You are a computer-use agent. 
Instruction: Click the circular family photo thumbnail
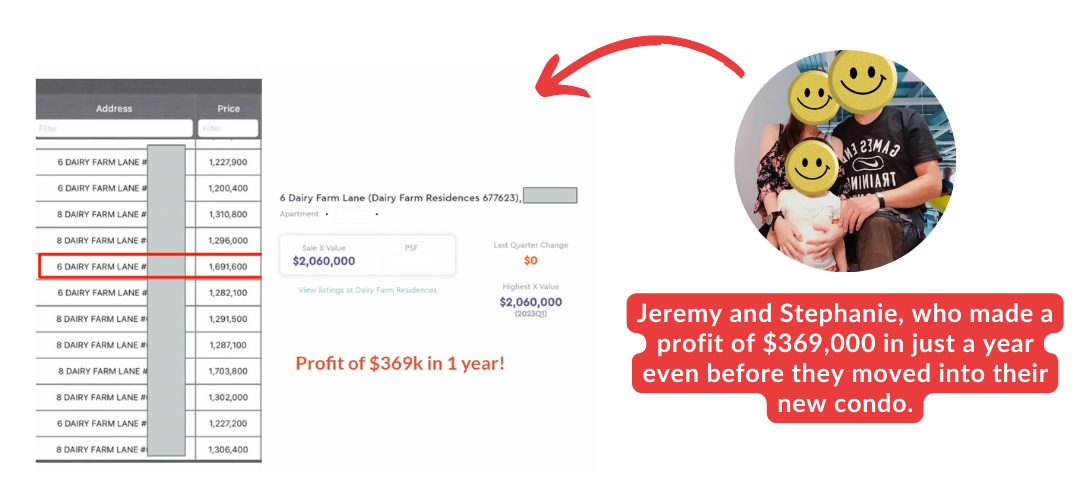[844, 160]
